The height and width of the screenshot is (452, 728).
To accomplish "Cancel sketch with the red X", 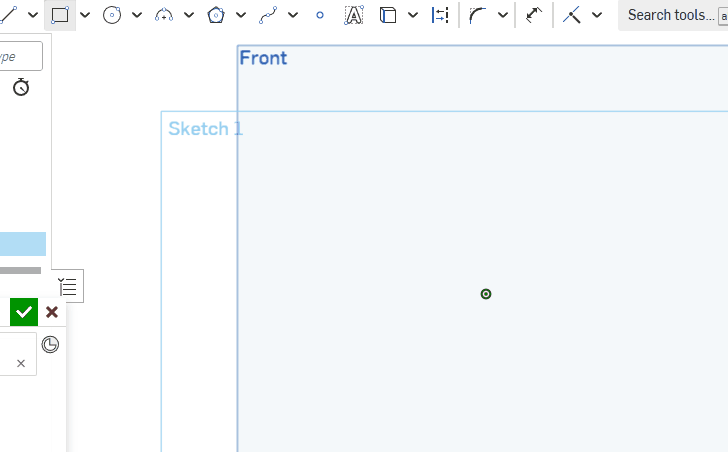I will [52, 312].
